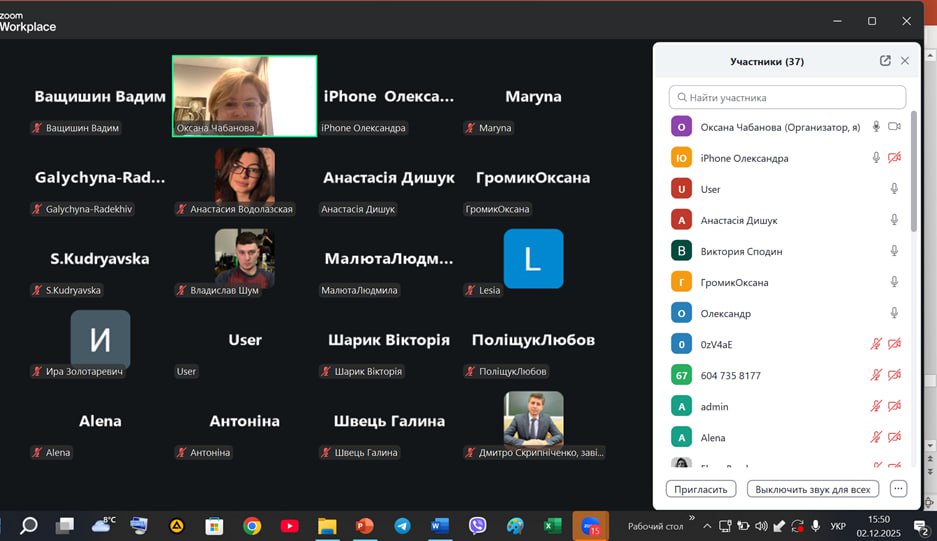This screenshot has height=541, width=937.
Task: Open Google Chrome from the taskbar
Action: point(252,526)
